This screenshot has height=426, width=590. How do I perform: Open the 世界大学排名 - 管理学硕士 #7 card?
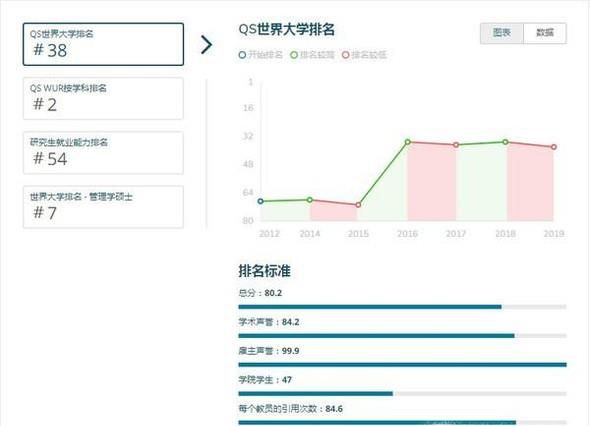click(103, 207)
